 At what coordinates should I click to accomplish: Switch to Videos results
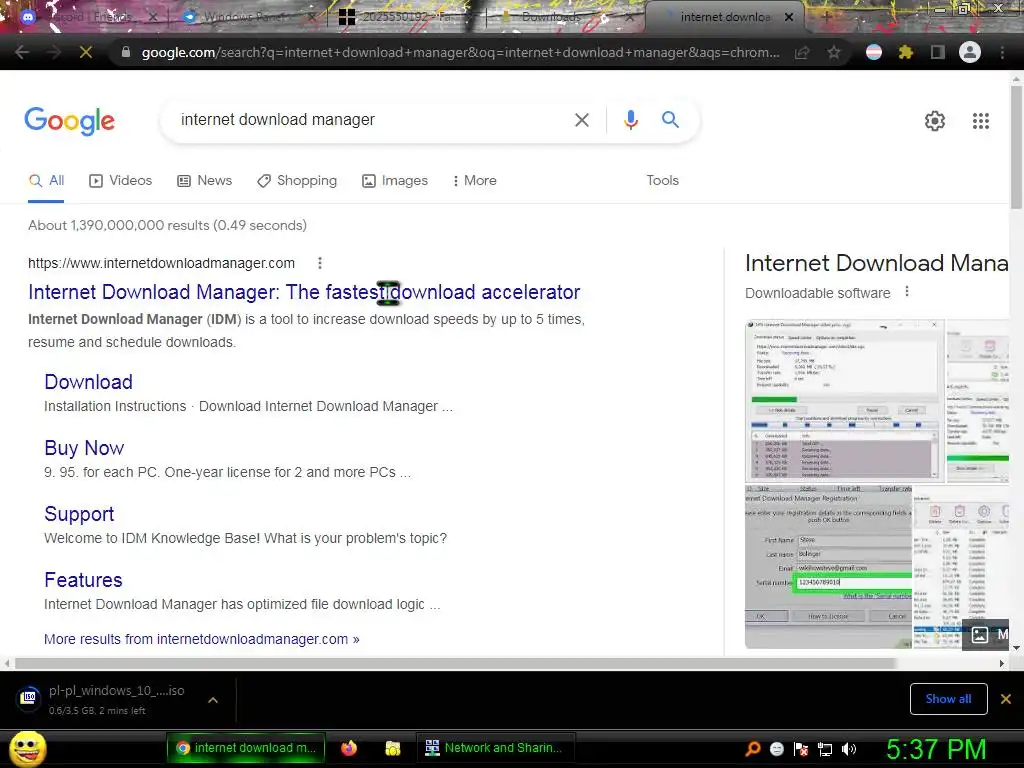click(121, 181)
